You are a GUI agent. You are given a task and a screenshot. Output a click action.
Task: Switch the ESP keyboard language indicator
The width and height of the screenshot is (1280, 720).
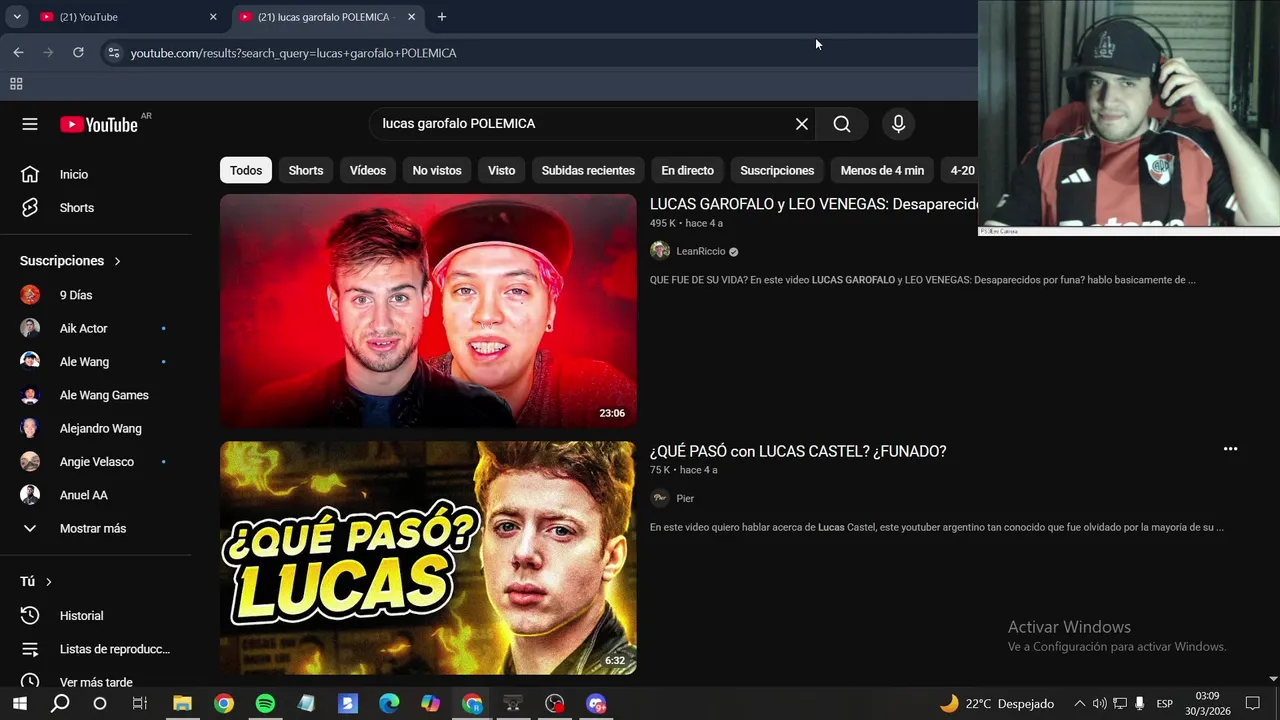click(1164, 704)
